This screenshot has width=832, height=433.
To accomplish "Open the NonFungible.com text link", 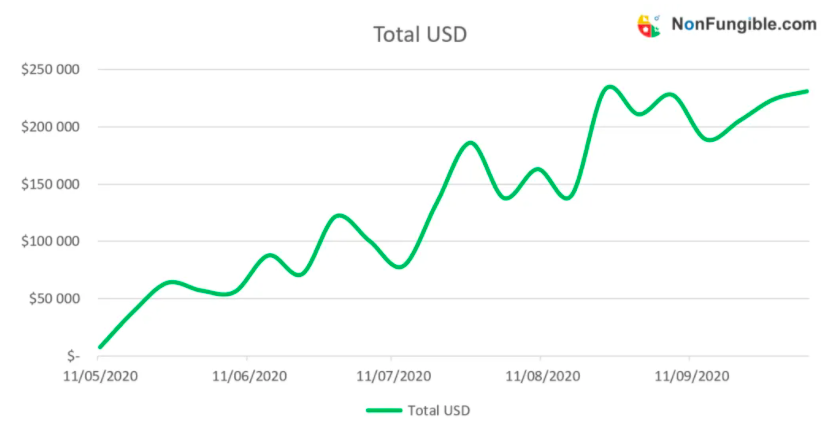I will coord(744,24).
